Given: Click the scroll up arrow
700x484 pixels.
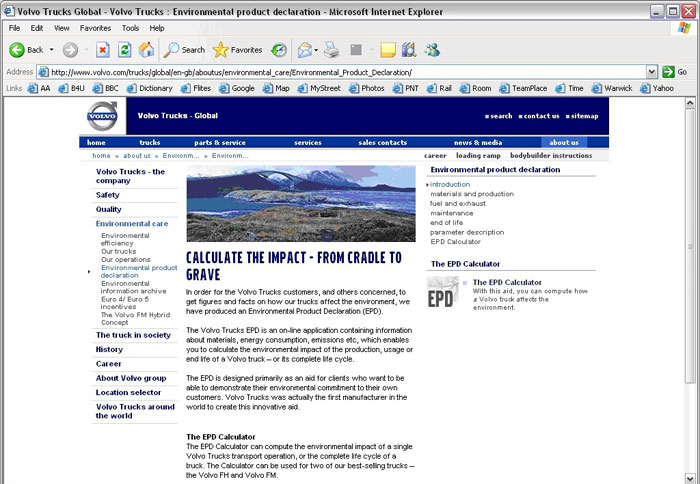Looking at the screenshot, I should pyautogui.click(x=690, y=104).
